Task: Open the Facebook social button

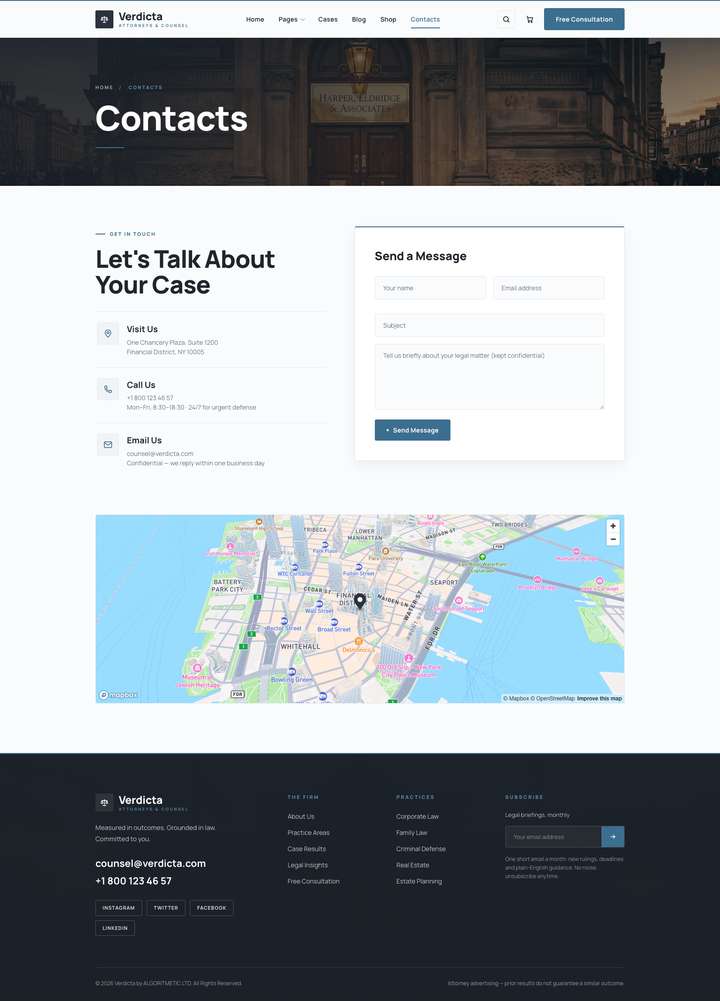Action: [x=211, y=908]
